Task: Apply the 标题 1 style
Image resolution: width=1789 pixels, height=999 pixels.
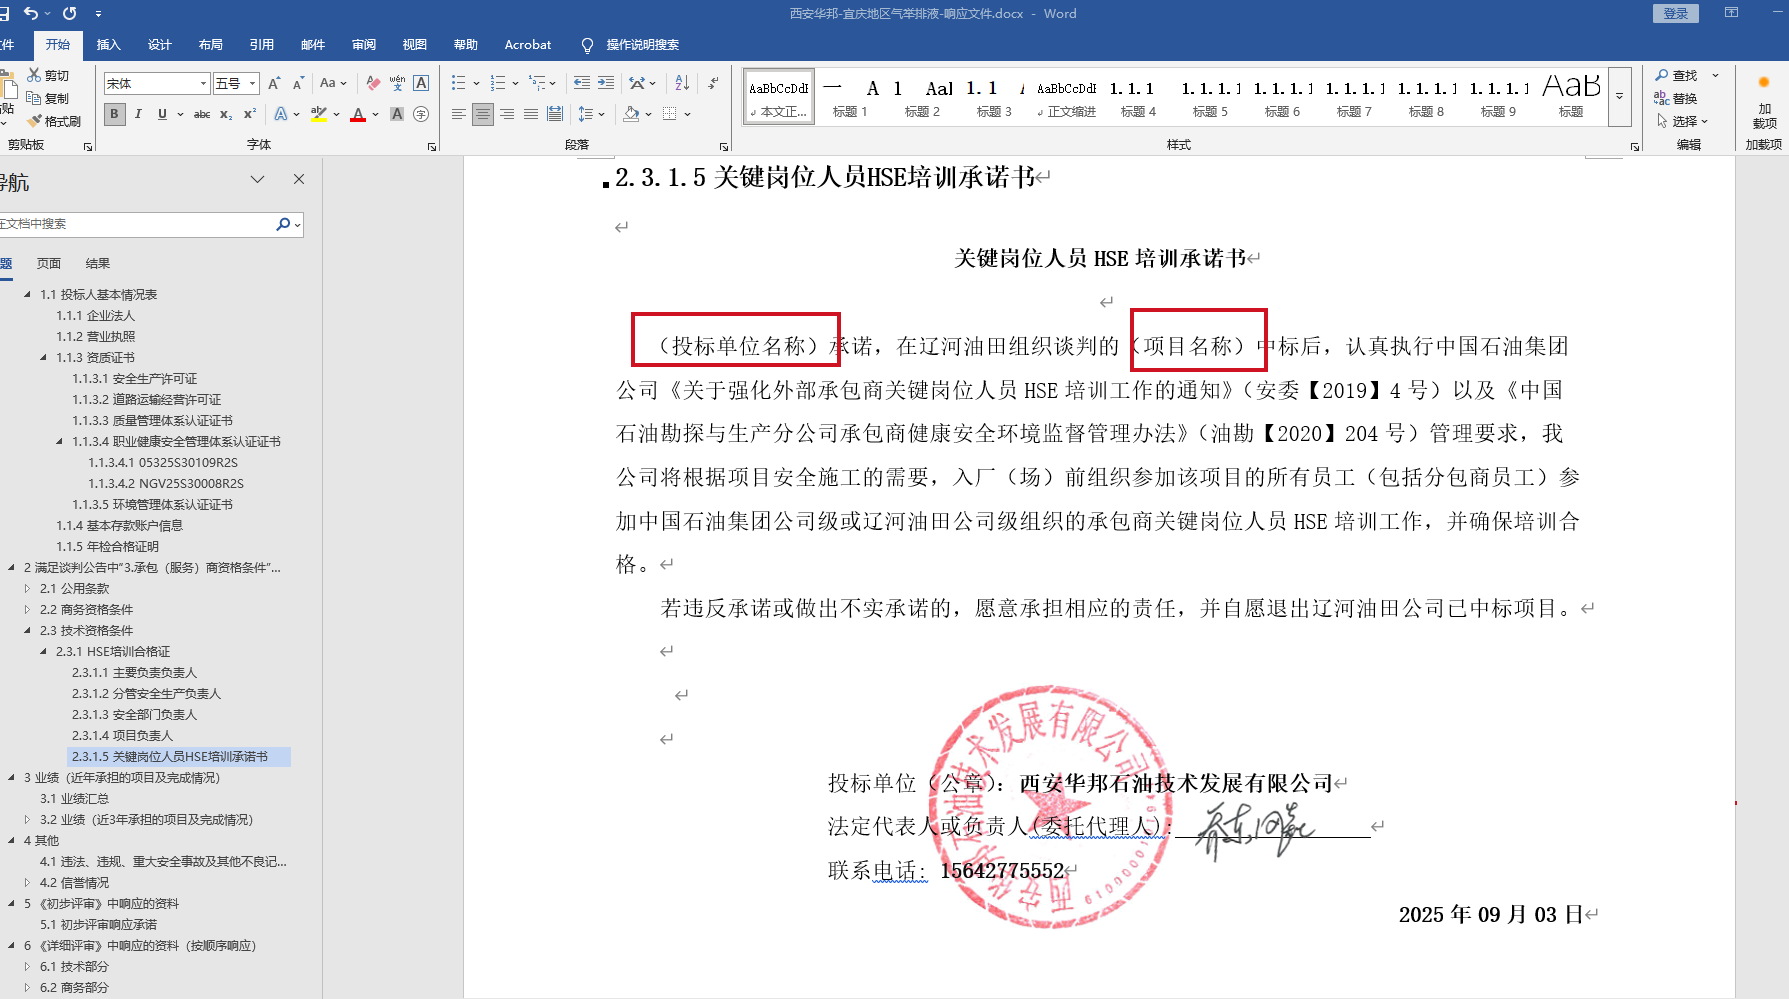Action: tap(850, 98)
